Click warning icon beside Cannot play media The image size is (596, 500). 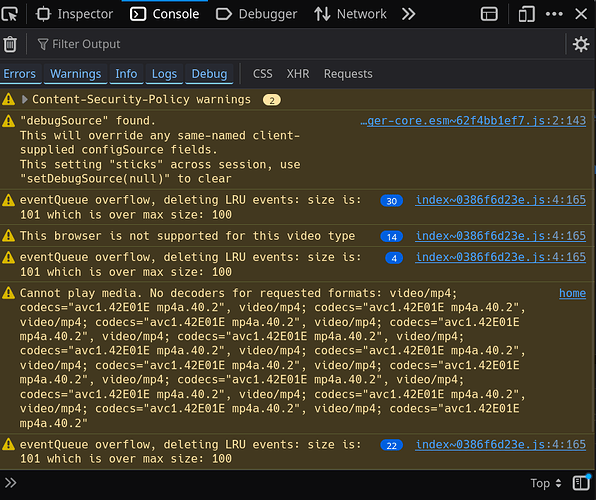pyautogui.click(x=8, y=293)
